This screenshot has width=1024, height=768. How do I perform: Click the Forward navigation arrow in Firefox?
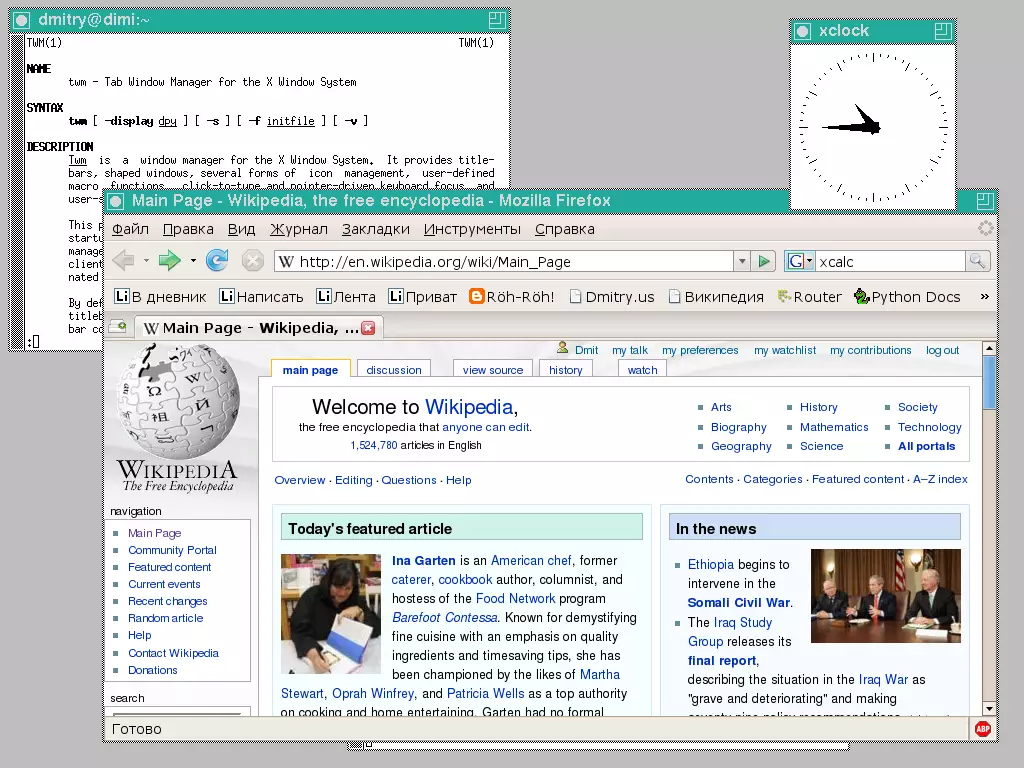click(x=169, y=261)
